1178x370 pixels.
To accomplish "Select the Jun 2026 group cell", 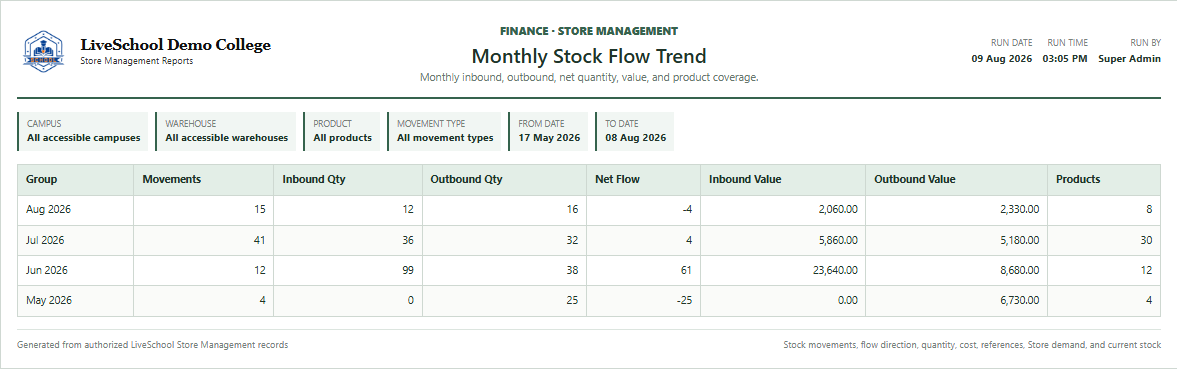I will click(x=75, y=271).
